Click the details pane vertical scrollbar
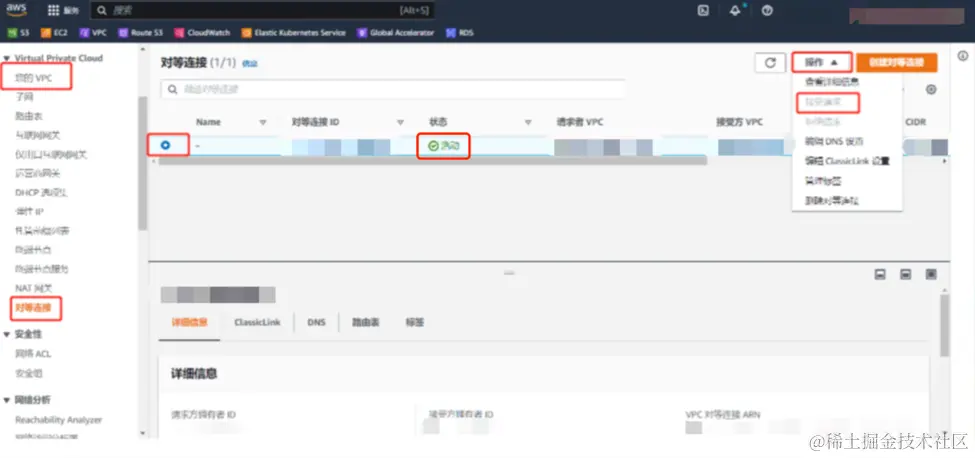The image size is (975, 458). [945, 325]
